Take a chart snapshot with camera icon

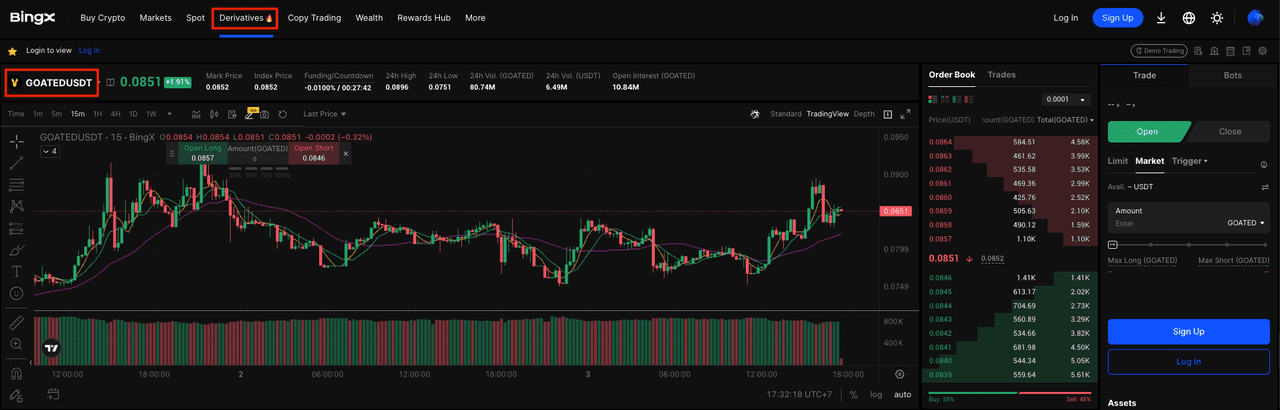[267, 114]
